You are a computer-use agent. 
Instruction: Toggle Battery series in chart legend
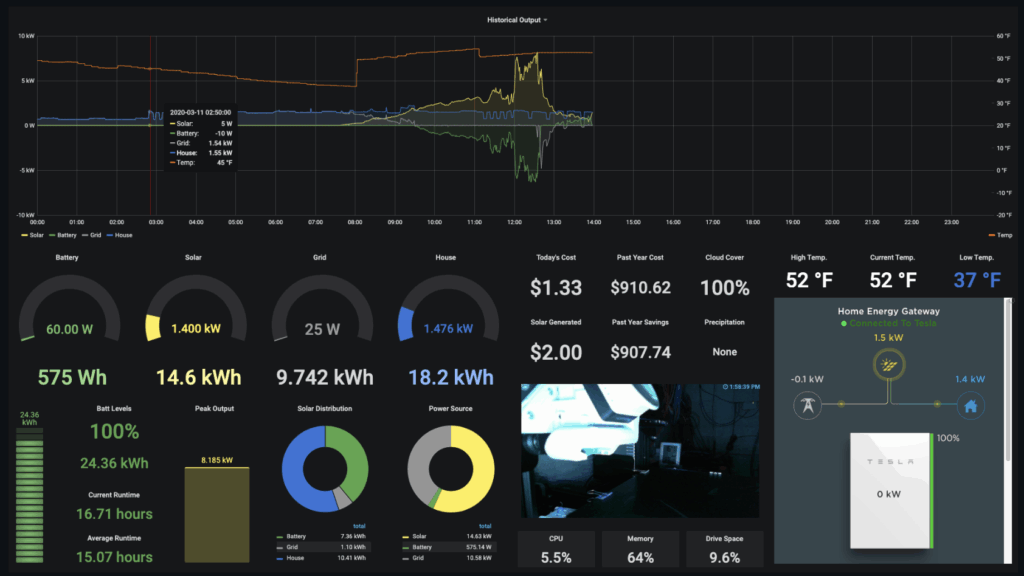click(x=64, y=235)
